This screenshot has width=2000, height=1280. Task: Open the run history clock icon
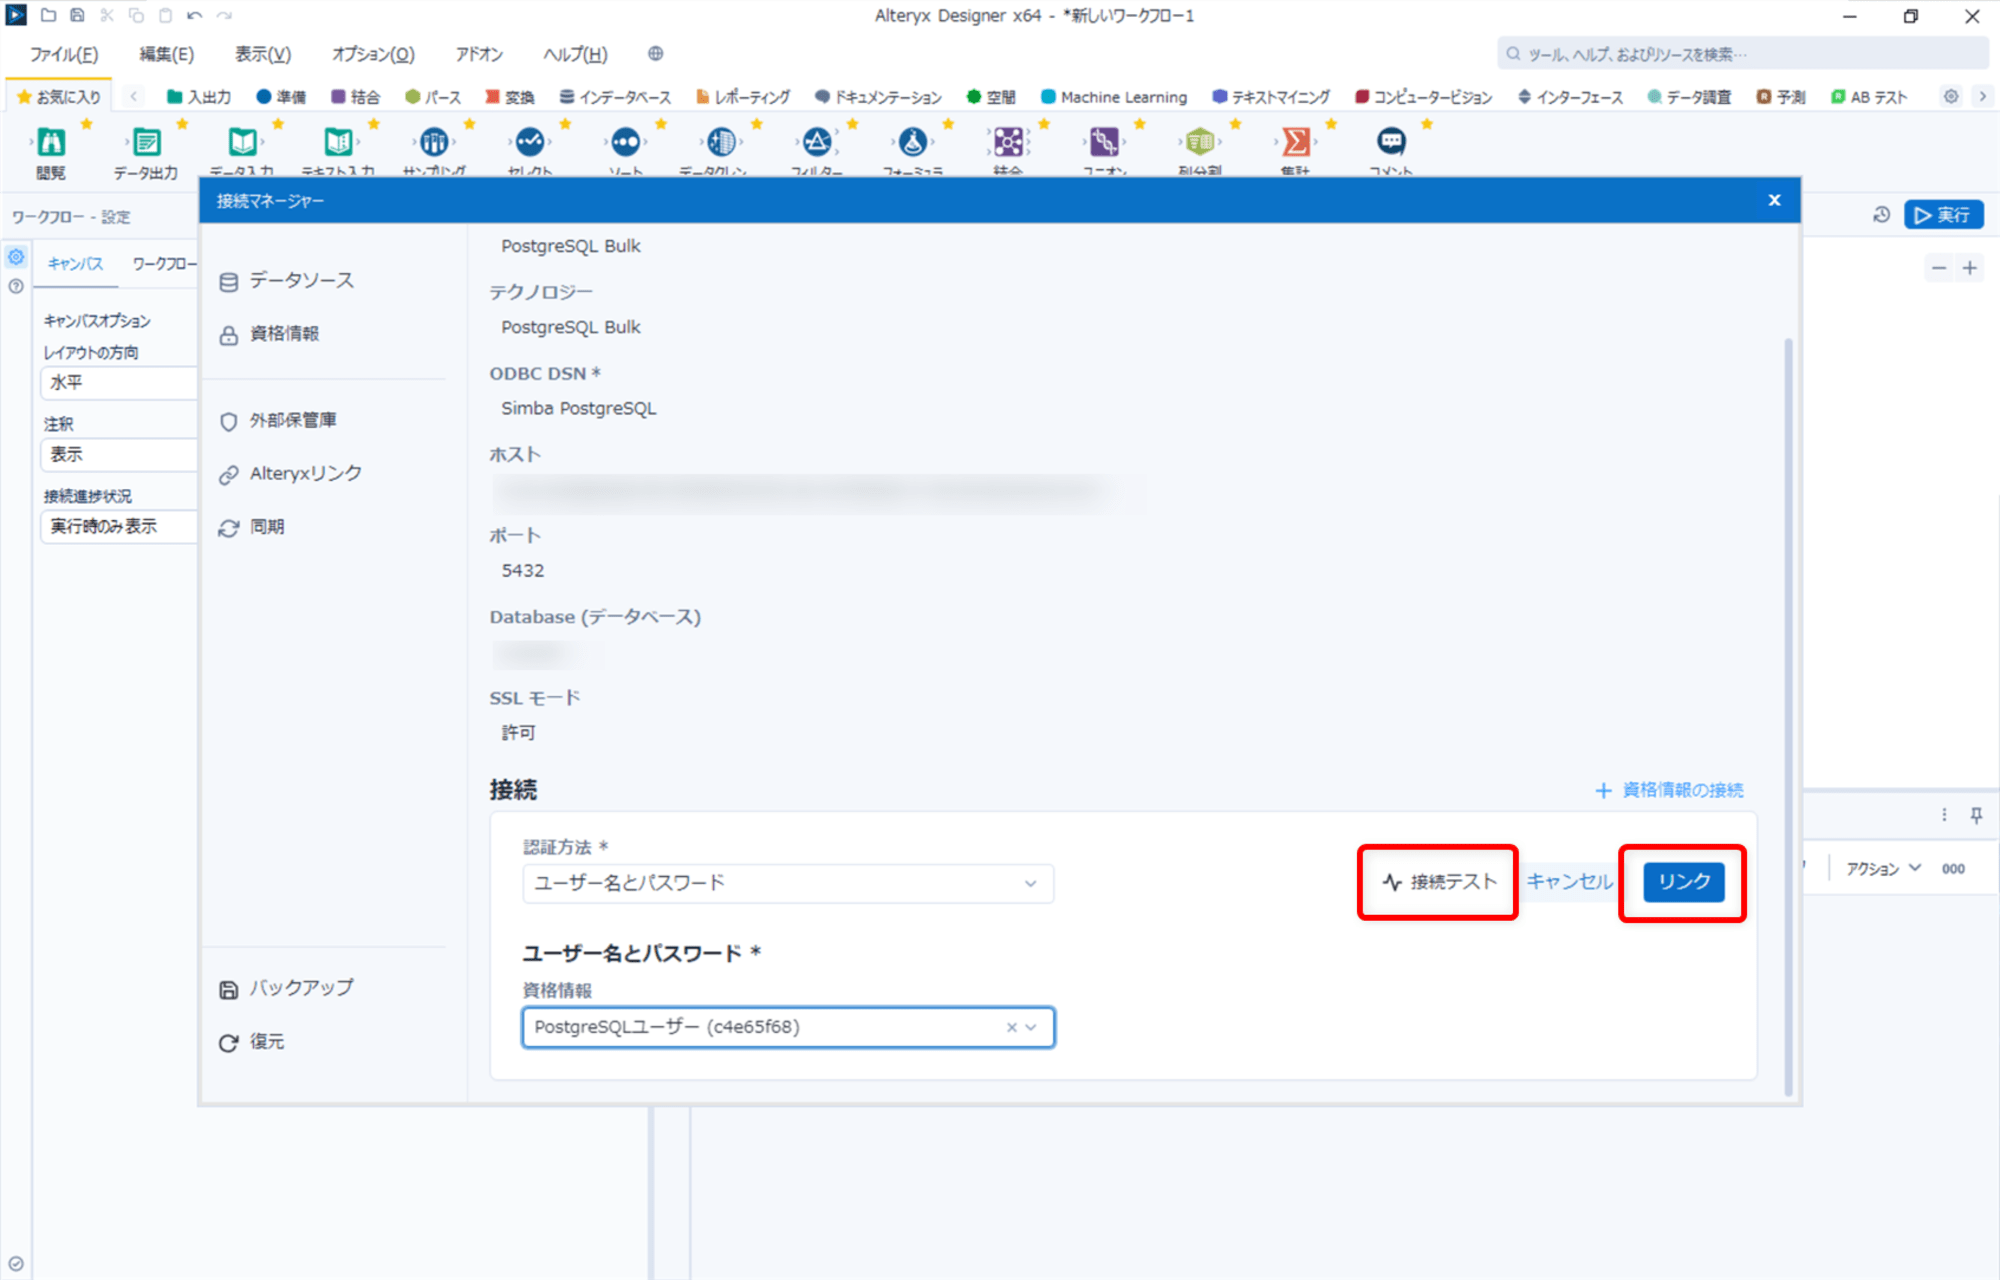point(1881,215)
